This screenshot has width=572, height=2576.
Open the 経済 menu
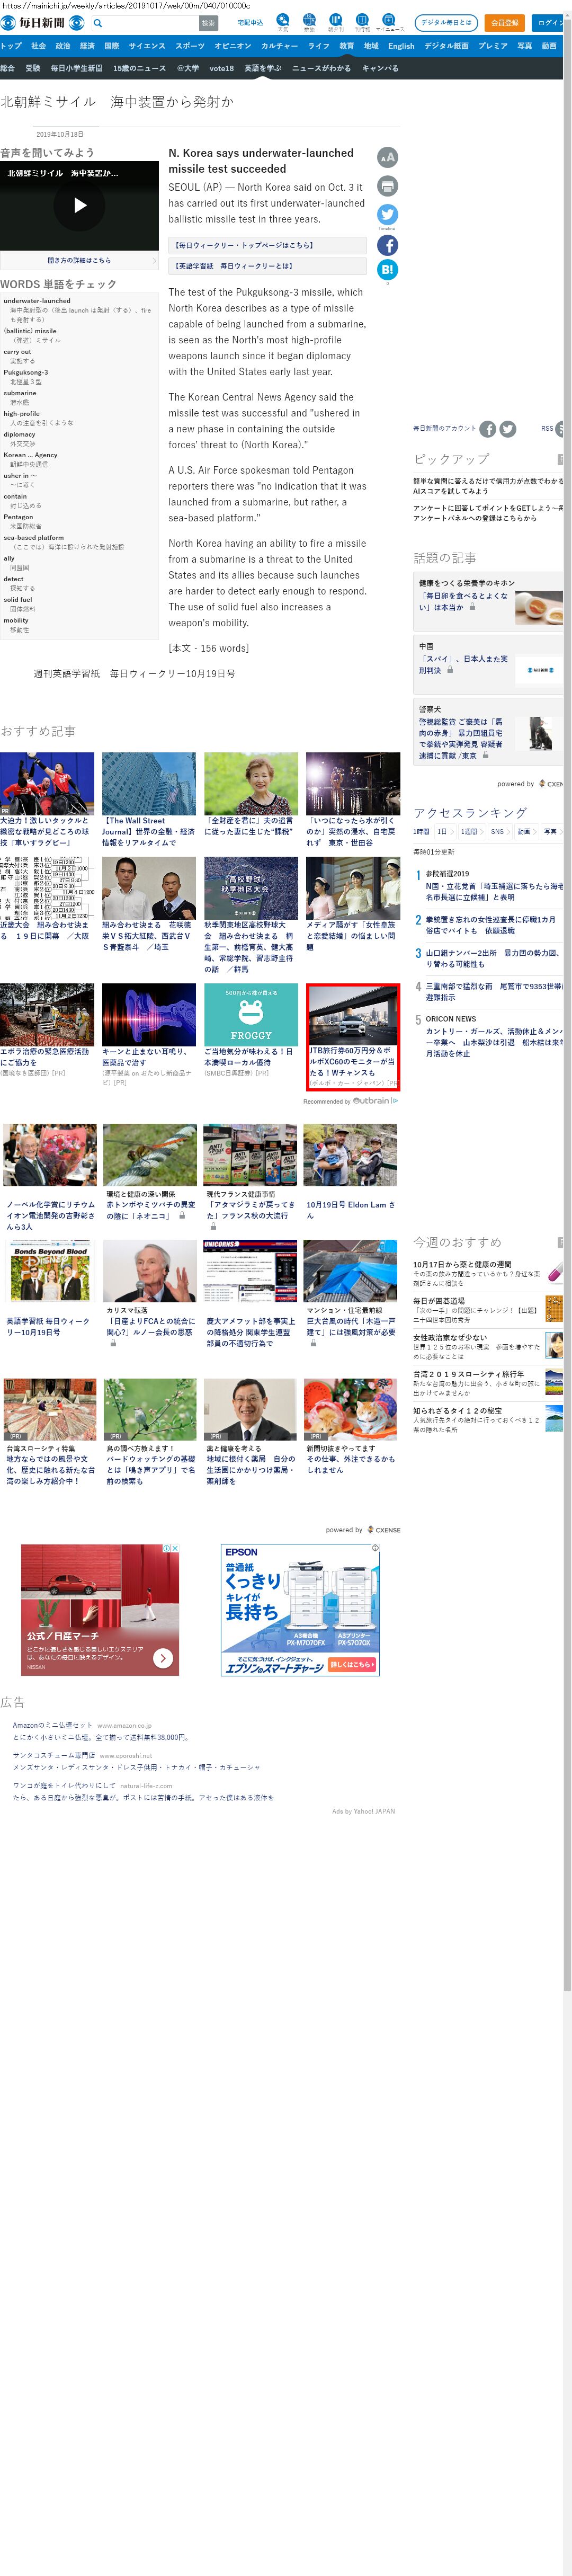coord(87,46)
